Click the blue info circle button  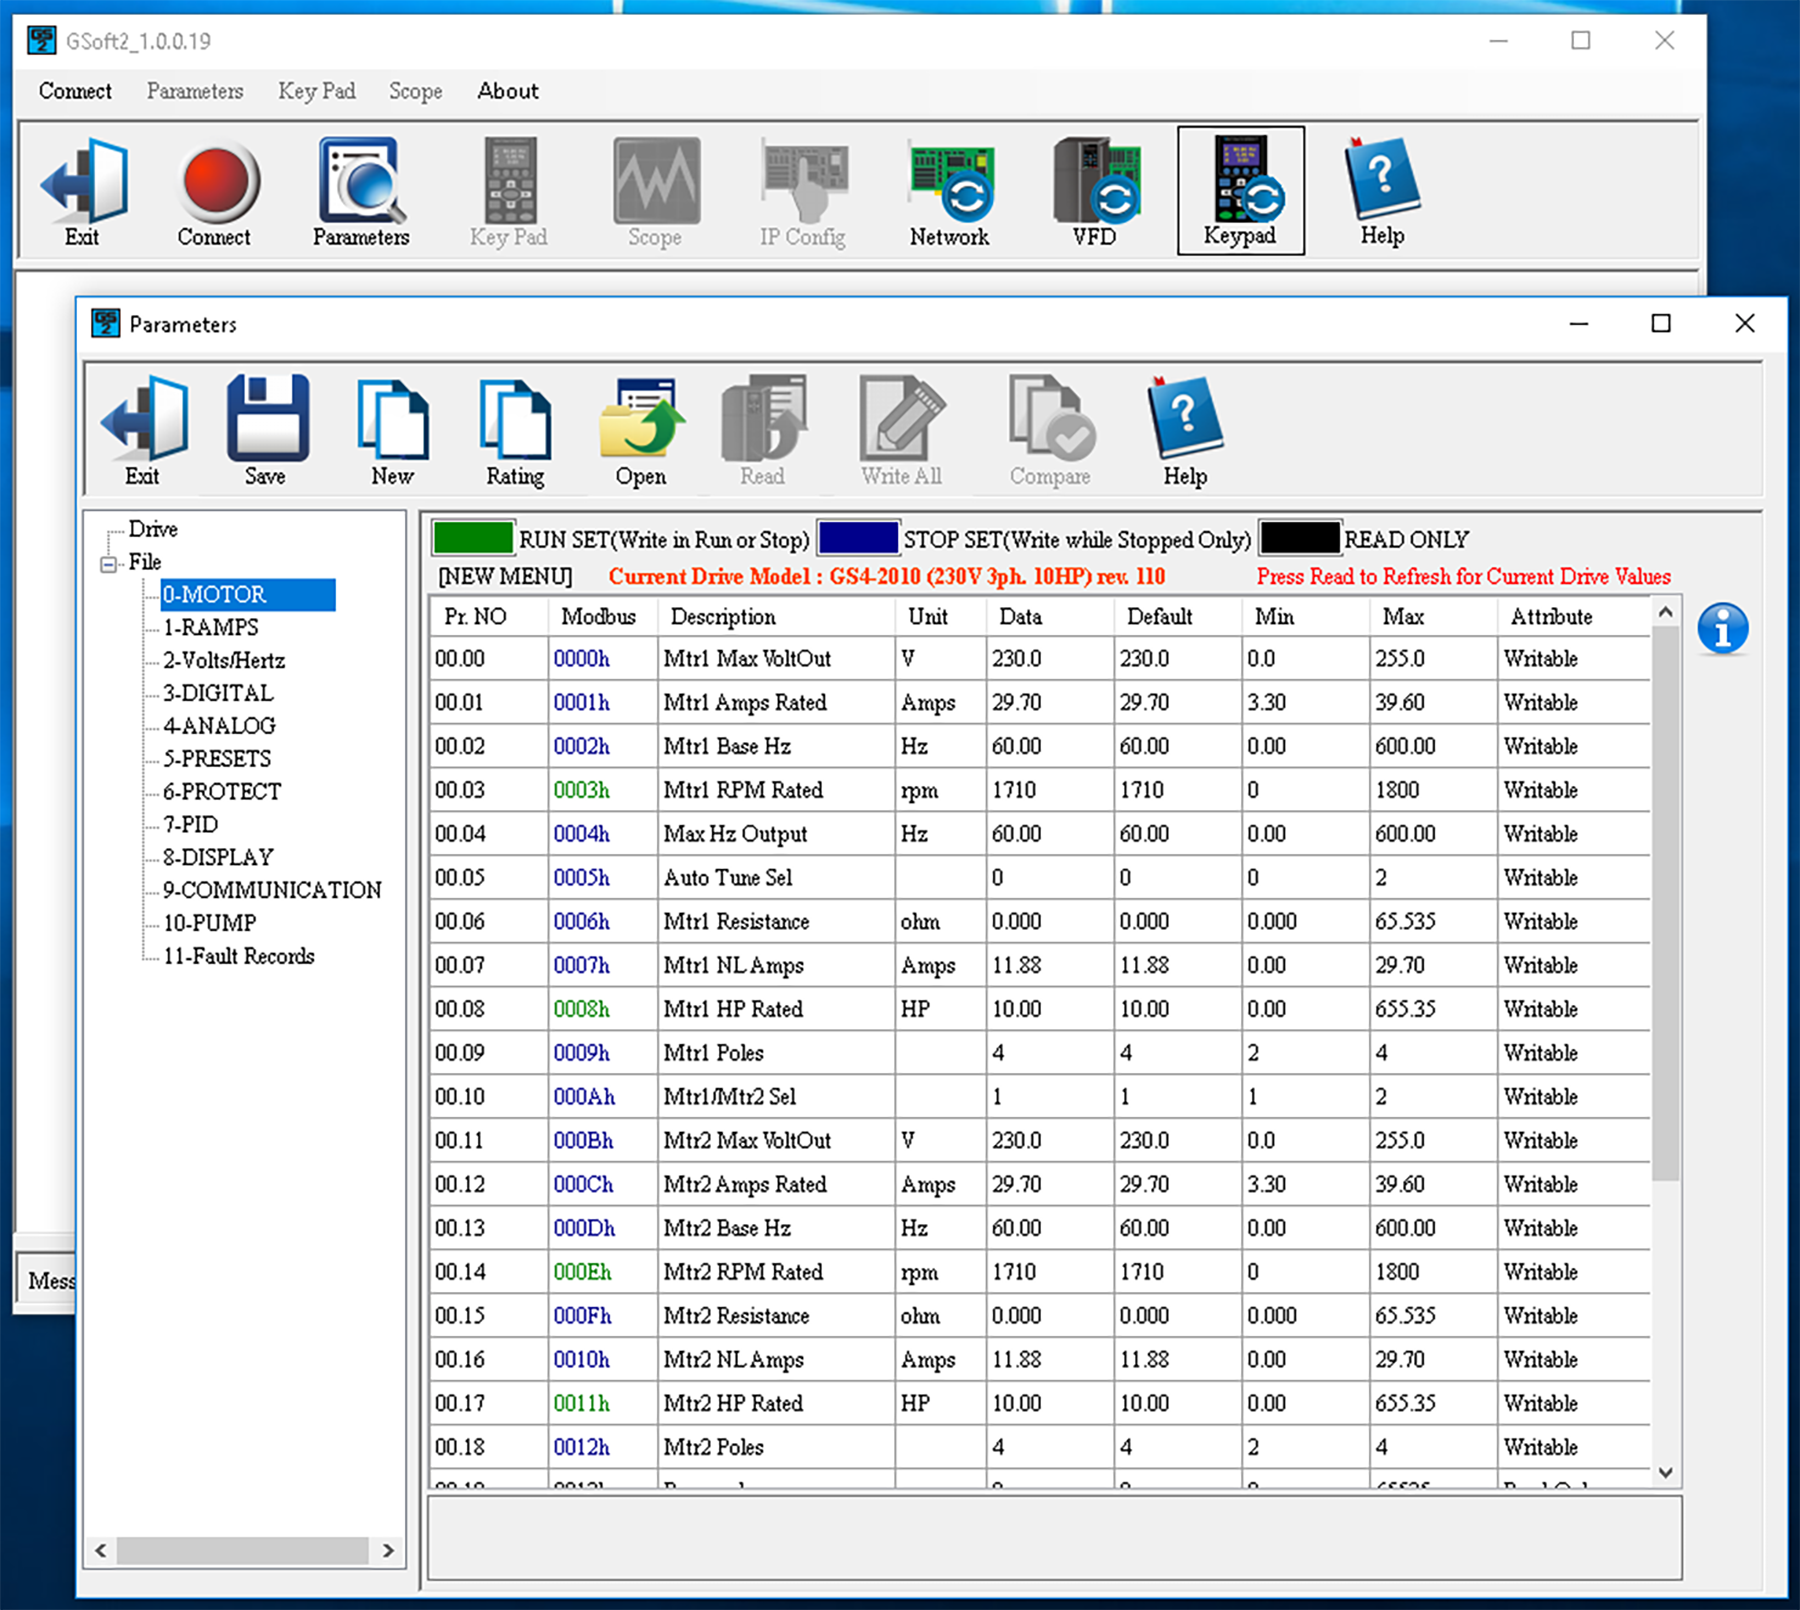click(x=1723, y=627)
